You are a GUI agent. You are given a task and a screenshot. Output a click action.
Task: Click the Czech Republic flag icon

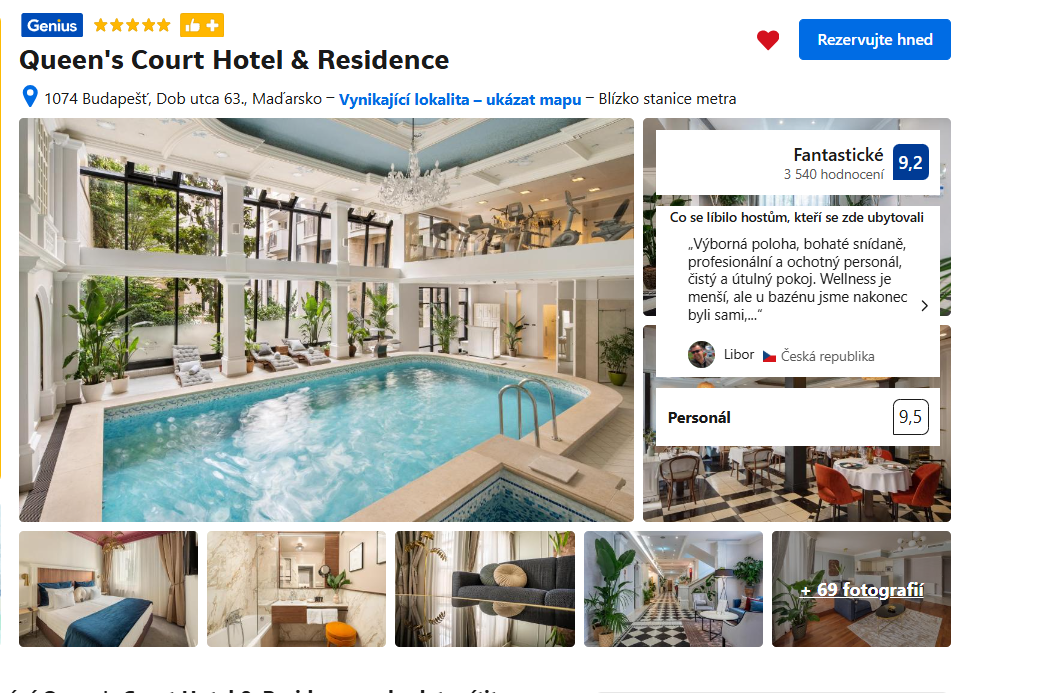coord(769,357)
